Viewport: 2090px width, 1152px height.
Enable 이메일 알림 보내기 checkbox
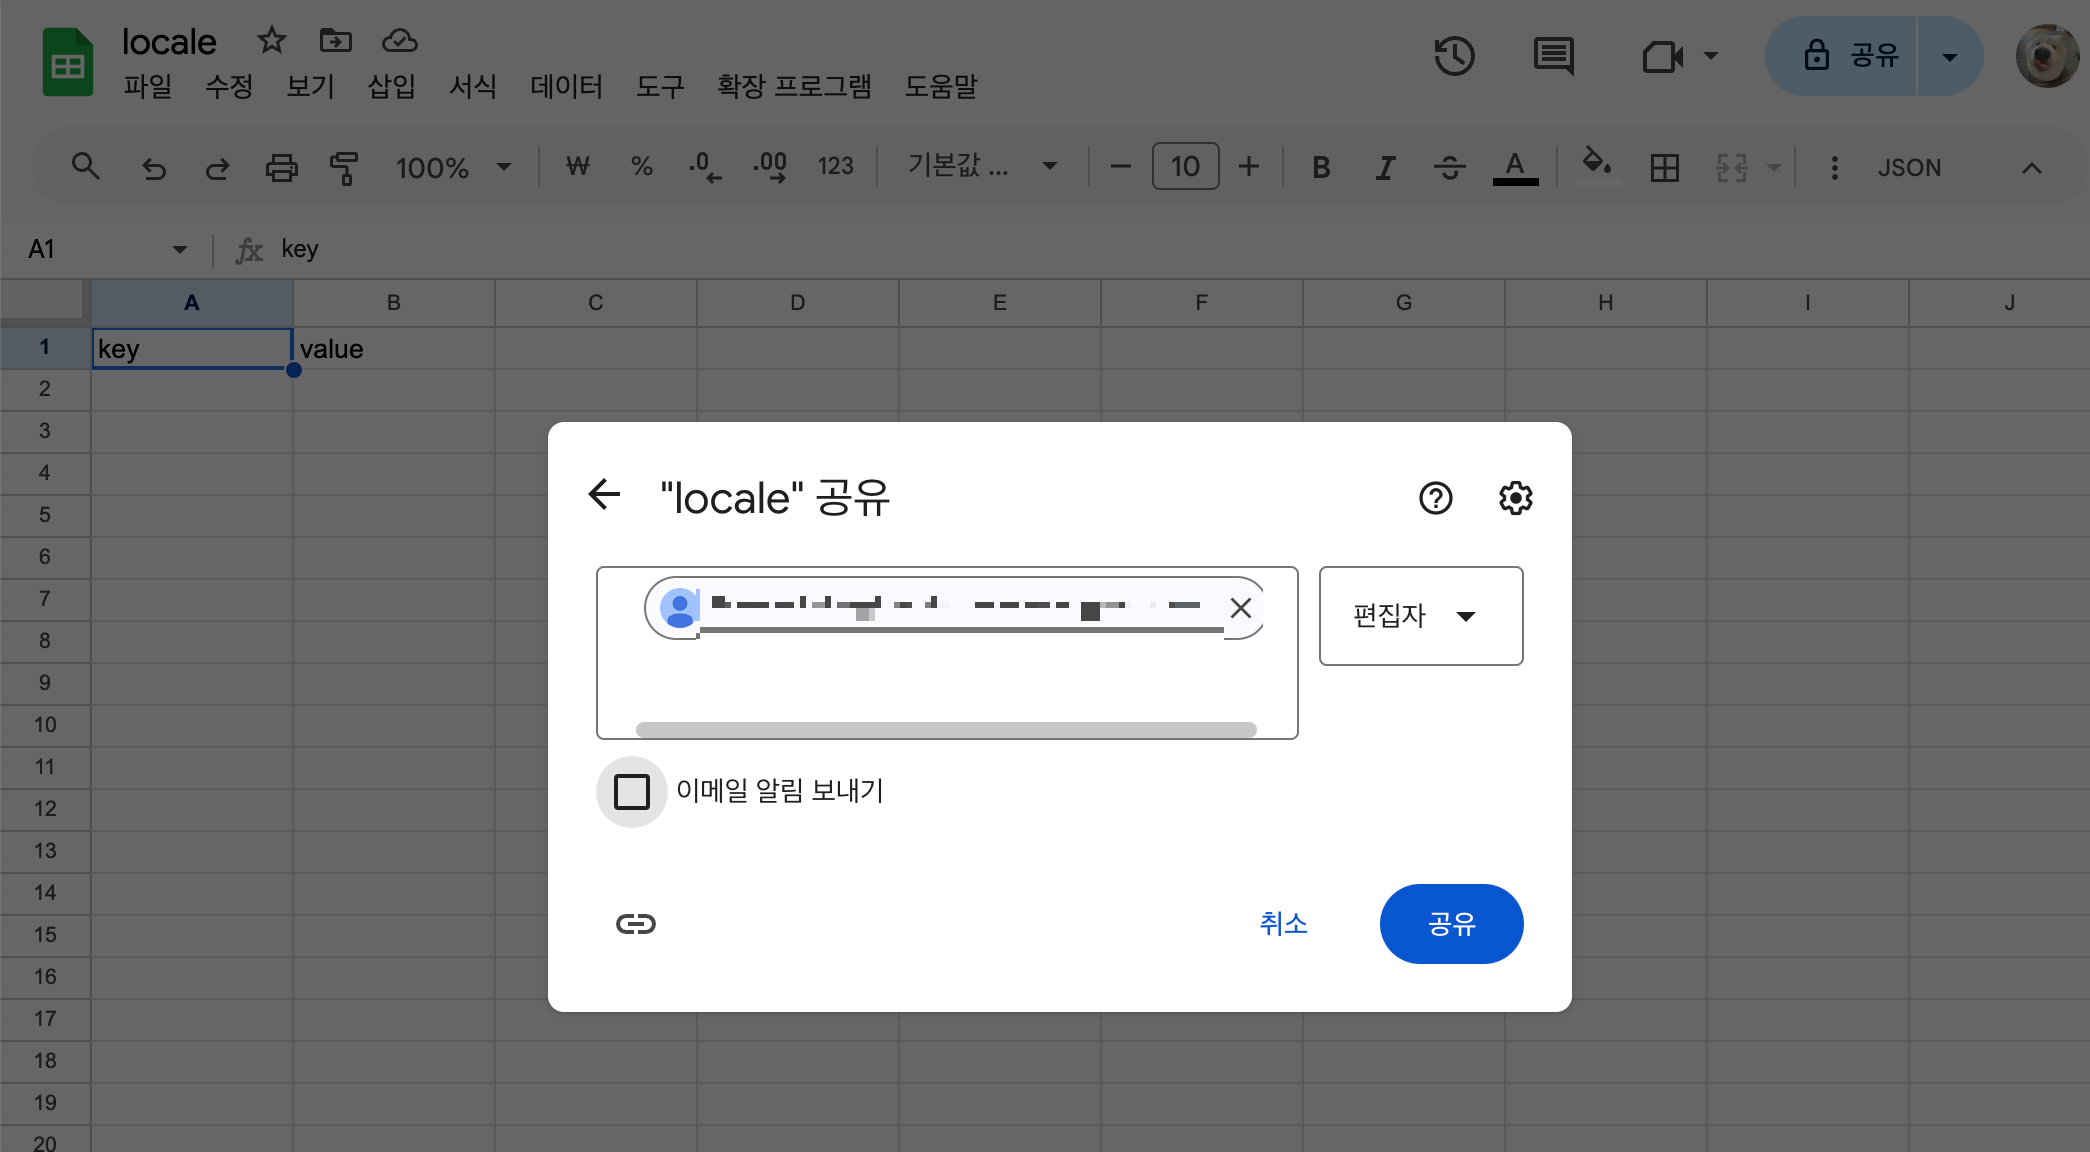tap(632, 791)
